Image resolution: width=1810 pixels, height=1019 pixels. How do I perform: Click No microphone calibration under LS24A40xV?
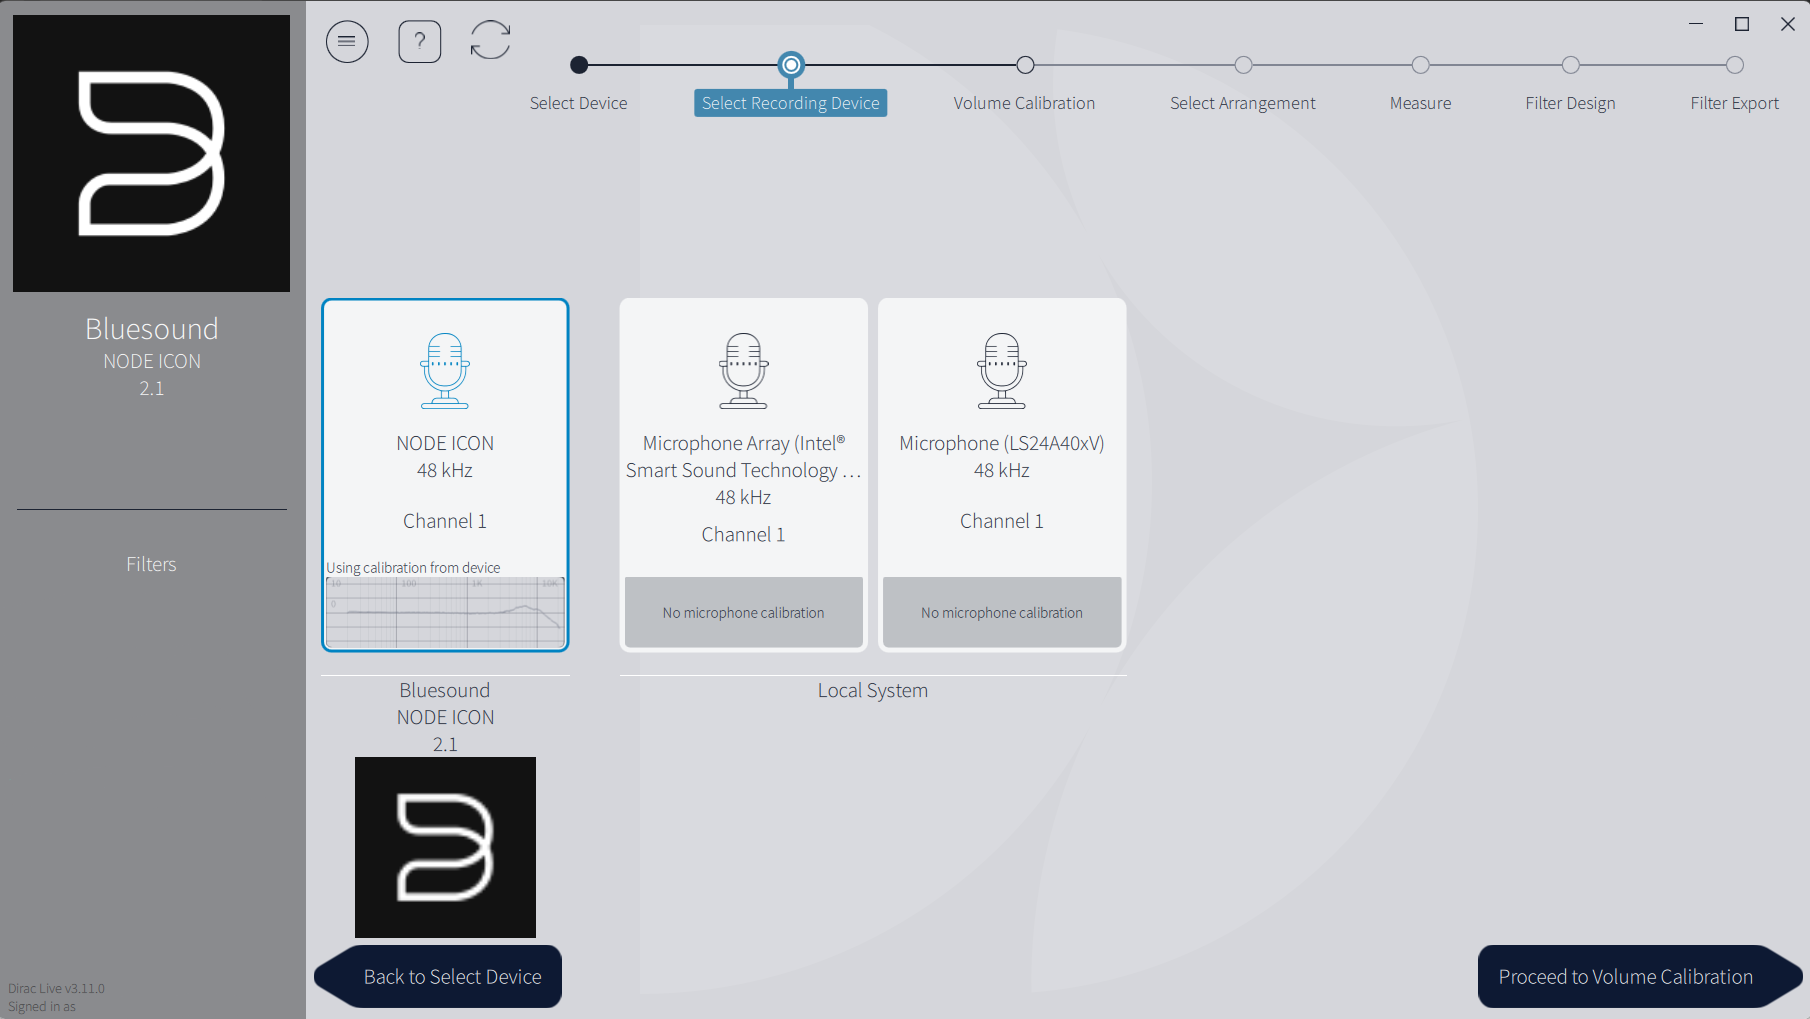click(x=1001, y=612)
